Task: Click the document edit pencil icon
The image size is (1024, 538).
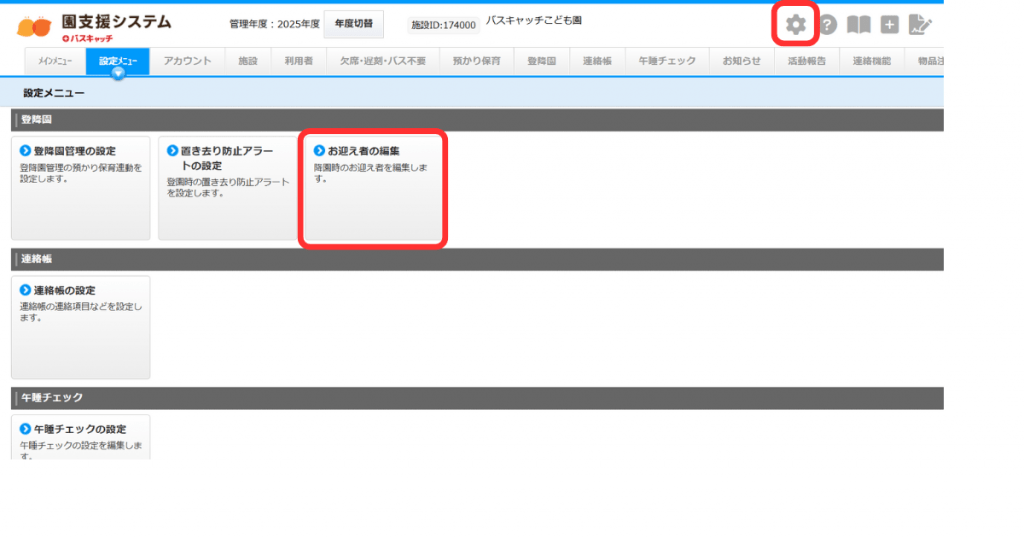Action: [920, 25]
